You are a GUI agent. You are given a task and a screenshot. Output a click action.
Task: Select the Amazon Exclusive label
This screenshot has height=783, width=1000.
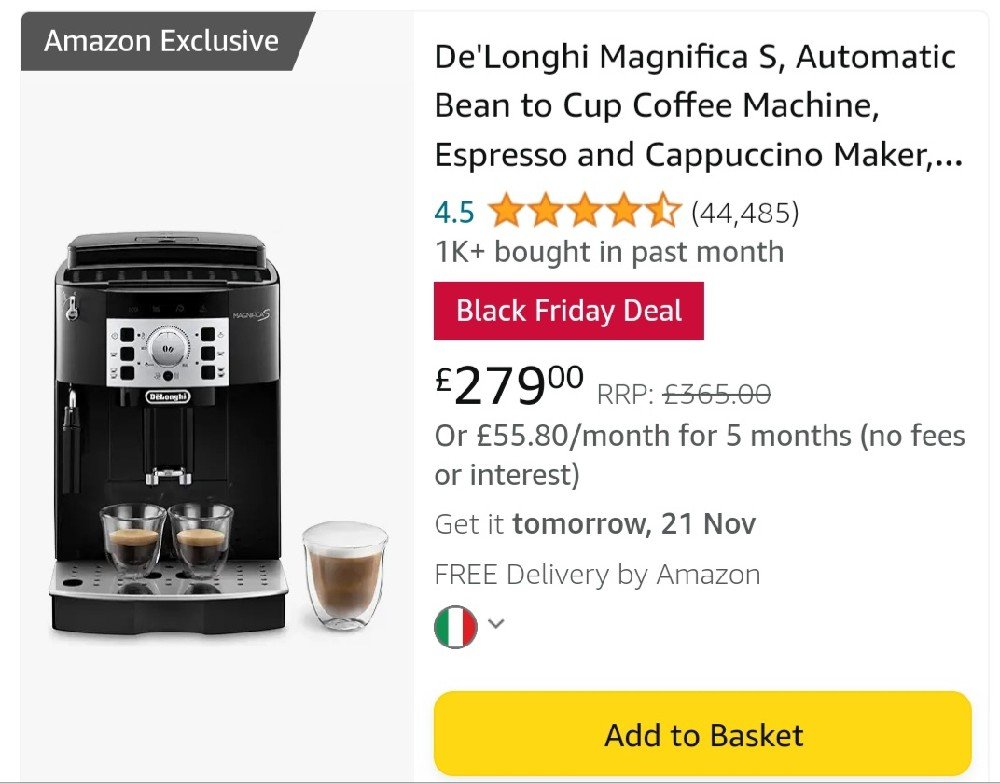161,41
